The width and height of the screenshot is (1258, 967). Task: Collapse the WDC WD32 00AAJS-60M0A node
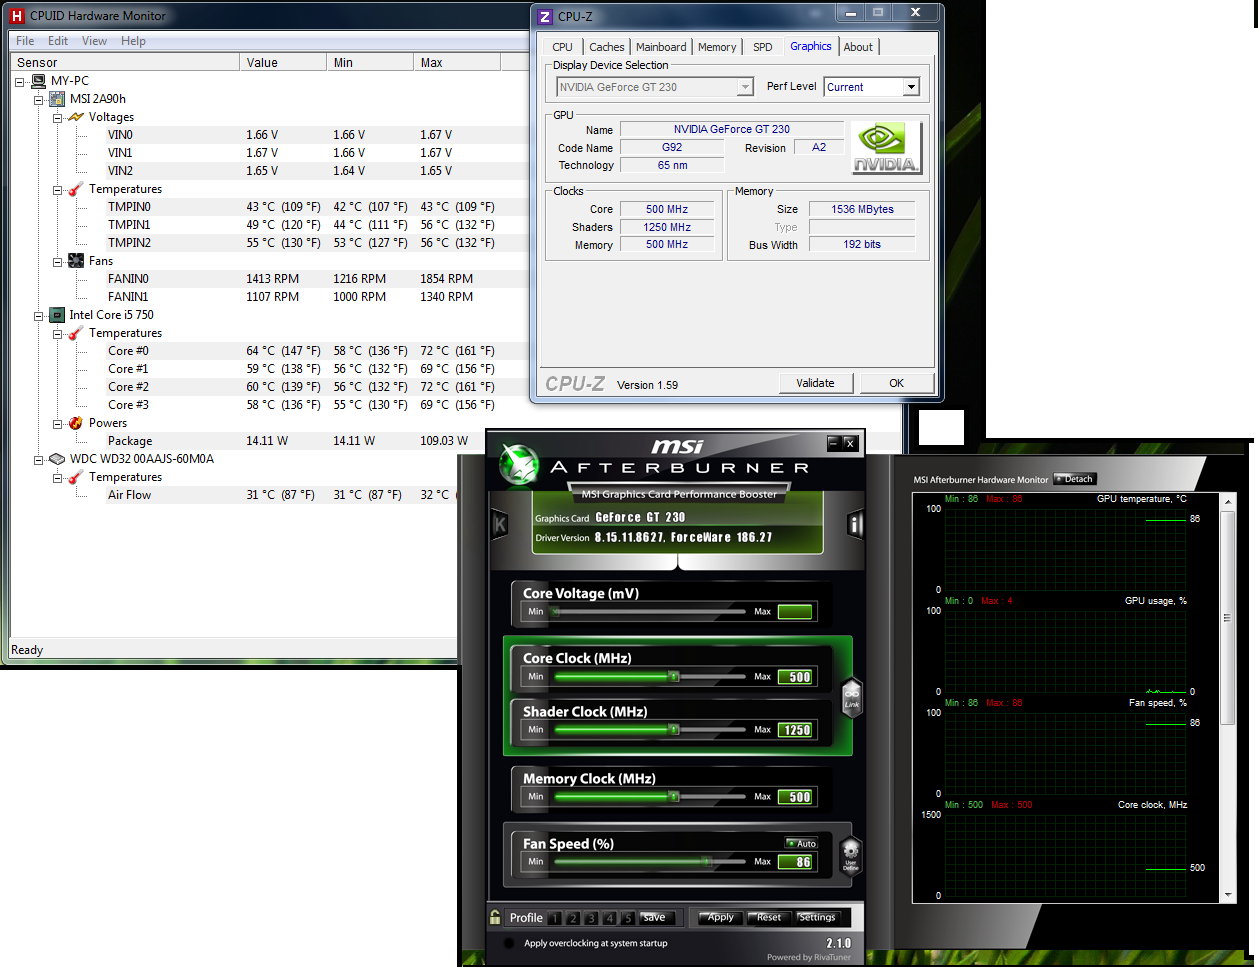point(38,459)
